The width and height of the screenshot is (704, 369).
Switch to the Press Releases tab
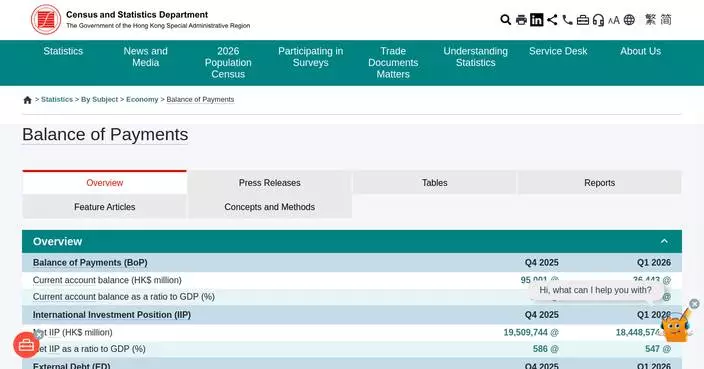[269, 183]
